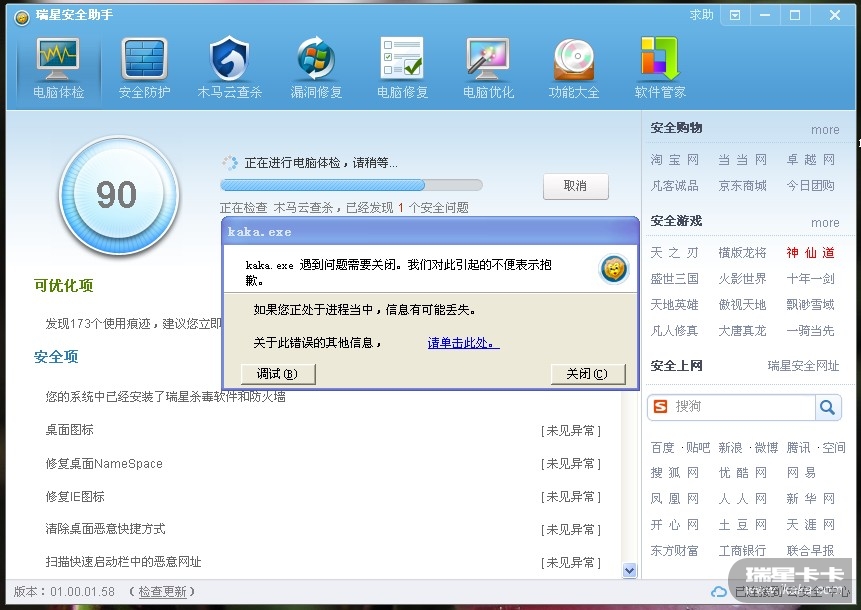This screenshot has width=861, height=610.
Task: Open 优酷网 website link
Action: tap(742, 473)
